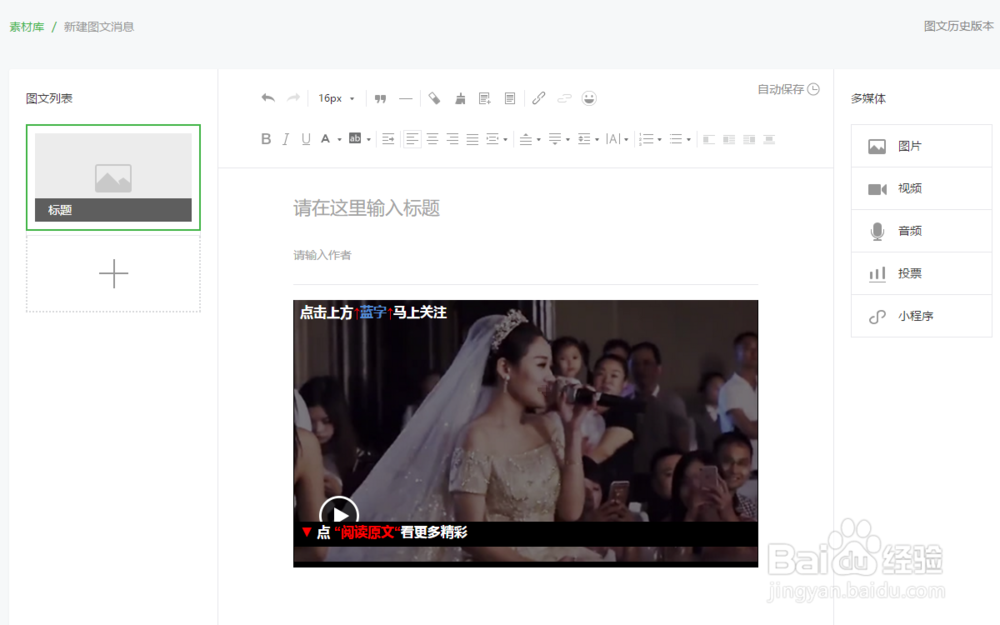Insert audio via 音频
Viewport: 1000px width, 625px height.
(x=922, y=231)
